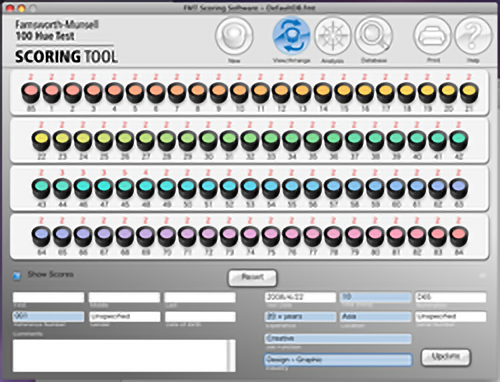Select the yellow cap numbered 22
500x382 pixels.
41,140
